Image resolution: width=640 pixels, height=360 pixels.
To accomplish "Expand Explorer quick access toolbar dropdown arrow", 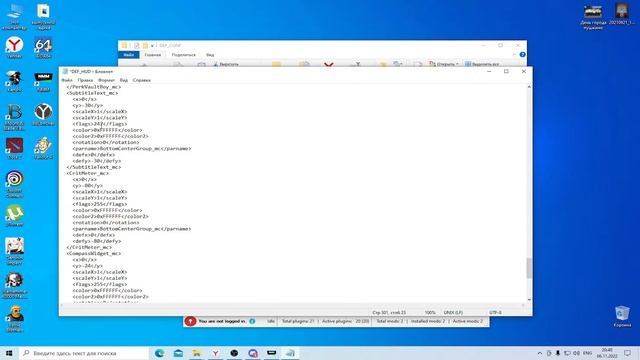I will tap(152, 46).
